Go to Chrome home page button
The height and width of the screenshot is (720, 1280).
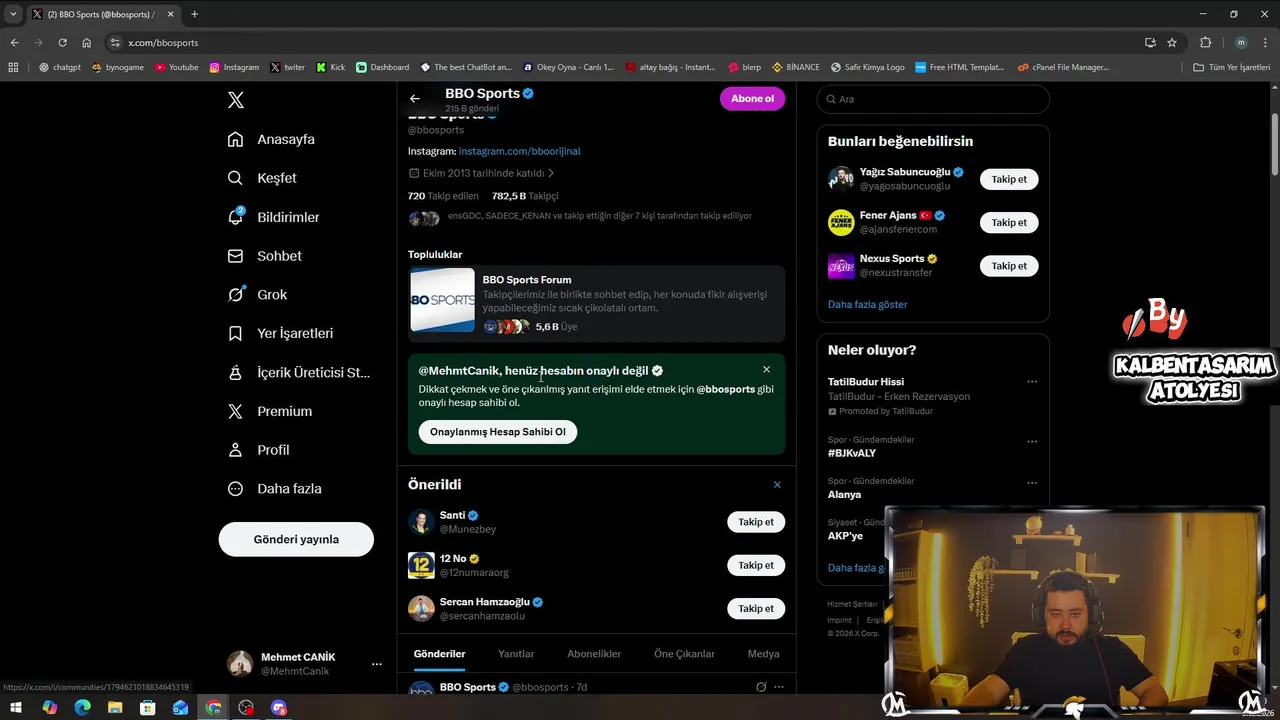click(x=87, y=43)
